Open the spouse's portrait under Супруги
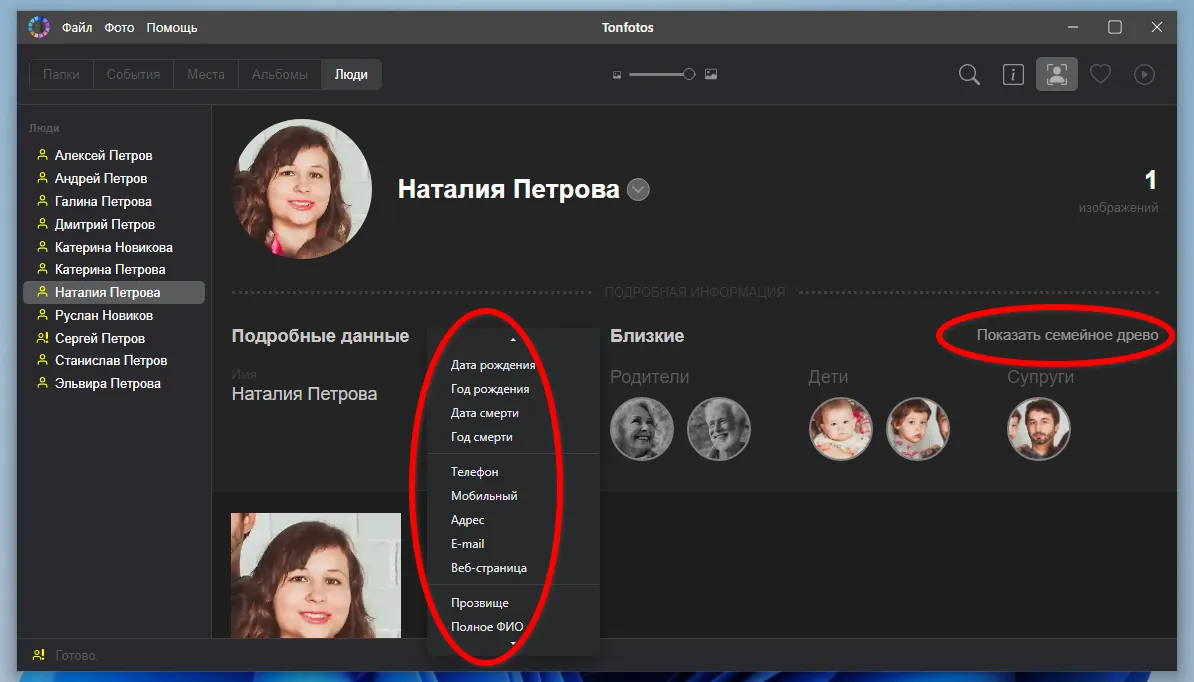 [x=1038, y=428]
